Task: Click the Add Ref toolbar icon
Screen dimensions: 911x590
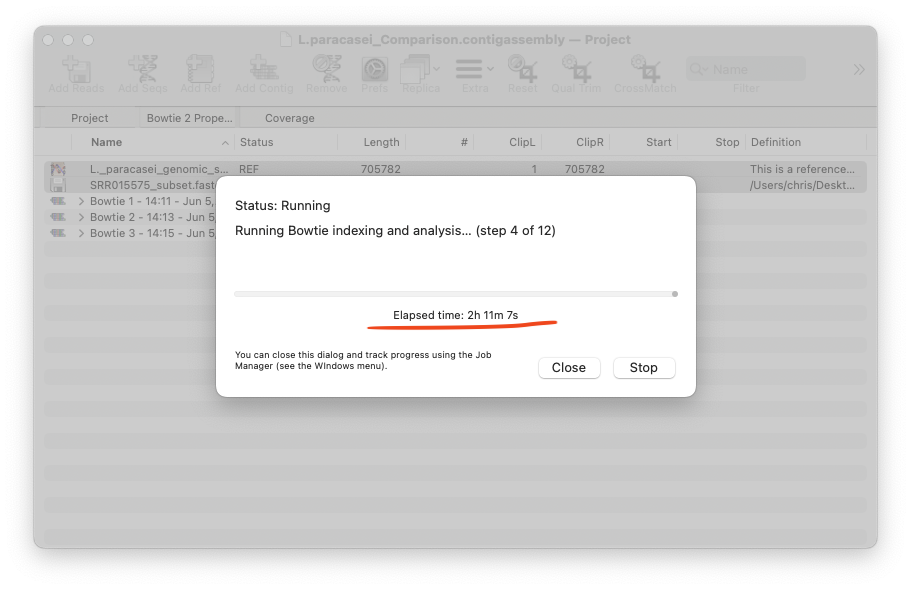Action: coord(201,70)
